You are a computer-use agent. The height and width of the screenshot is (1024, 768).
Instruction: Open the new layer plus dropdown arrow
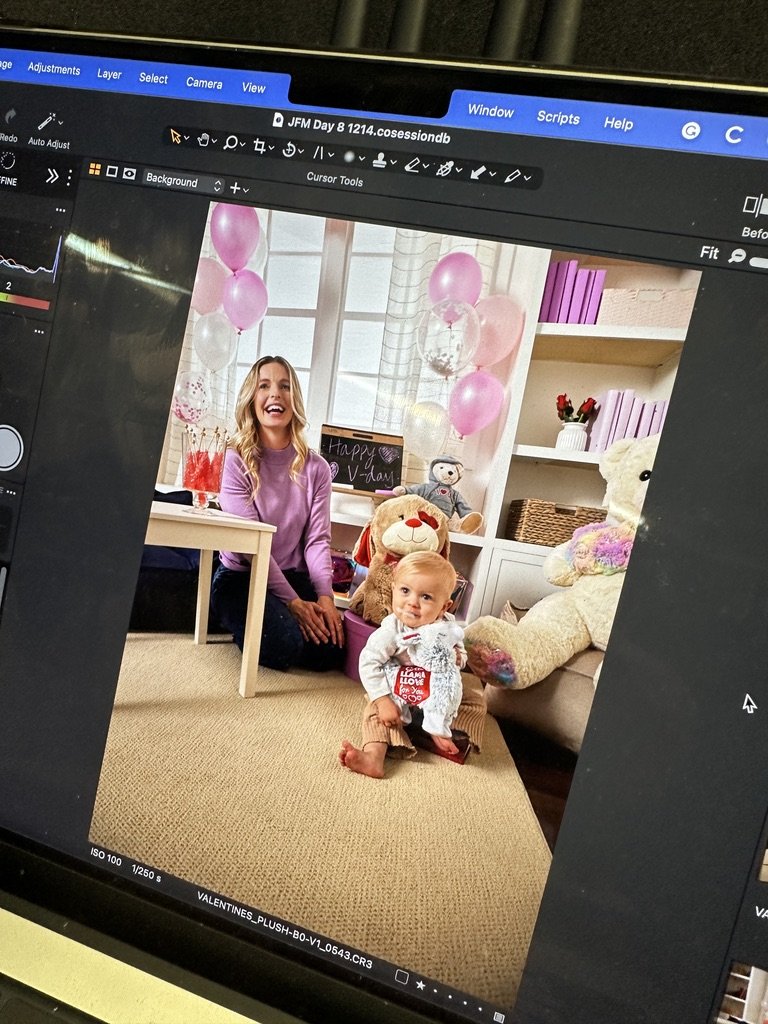pyautogui.click(x=246, y=190)
